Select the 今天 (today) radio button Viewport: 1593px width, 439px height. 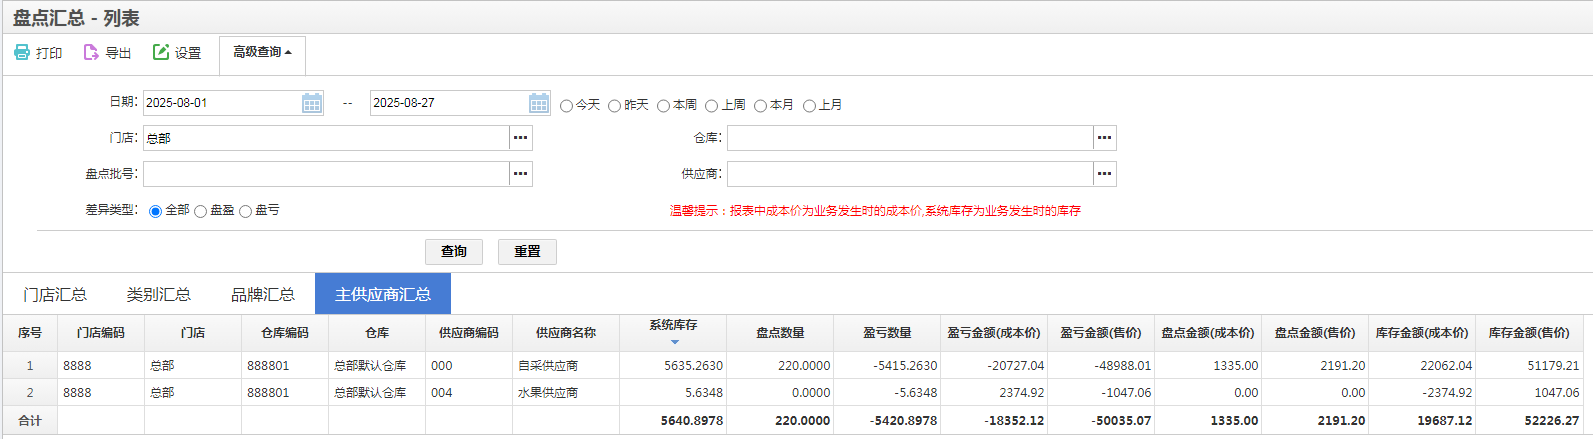click(567, 106)
